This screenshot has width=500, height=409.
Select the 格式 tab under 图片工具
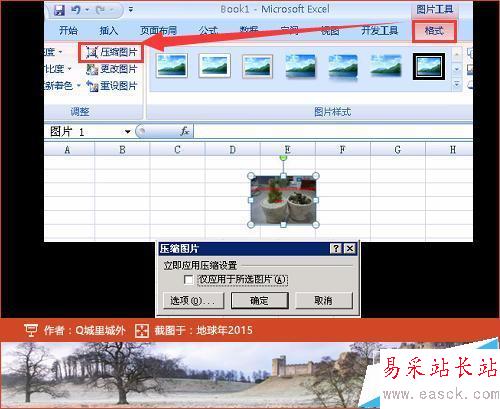tap(434, 31)
